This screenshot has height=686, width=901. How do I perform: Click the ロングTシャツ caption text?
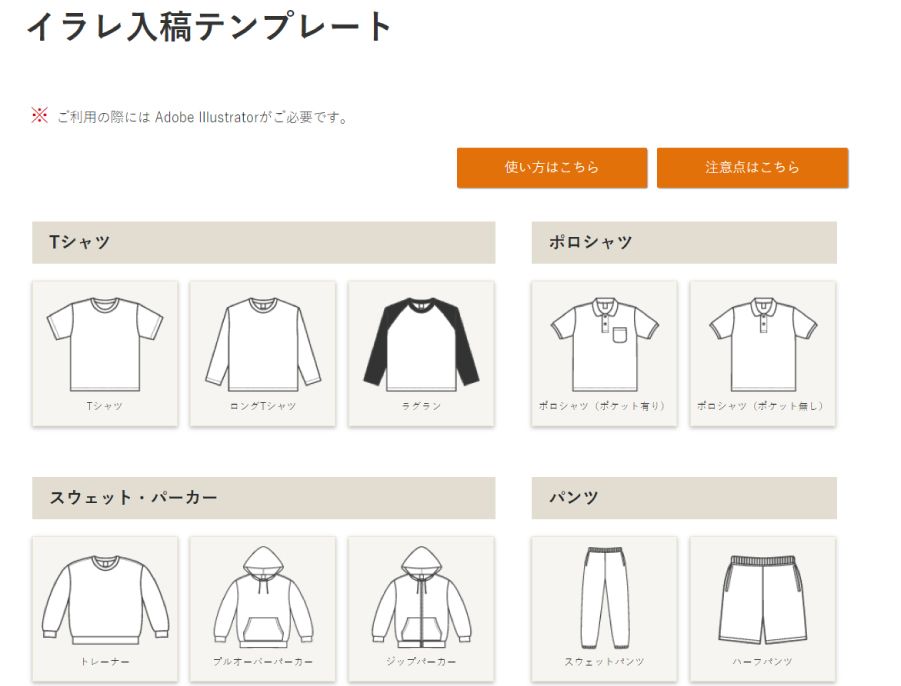click(x=263, y=406)
